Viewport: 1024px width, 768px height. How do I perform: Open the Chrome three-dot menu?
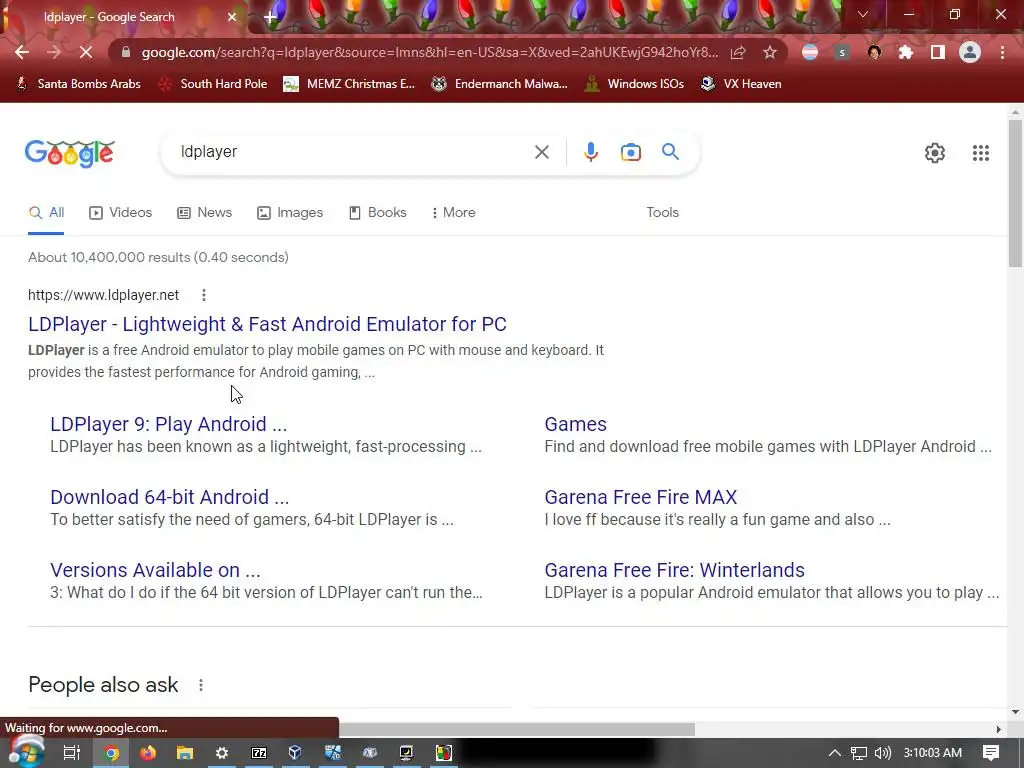[1002, 52]
